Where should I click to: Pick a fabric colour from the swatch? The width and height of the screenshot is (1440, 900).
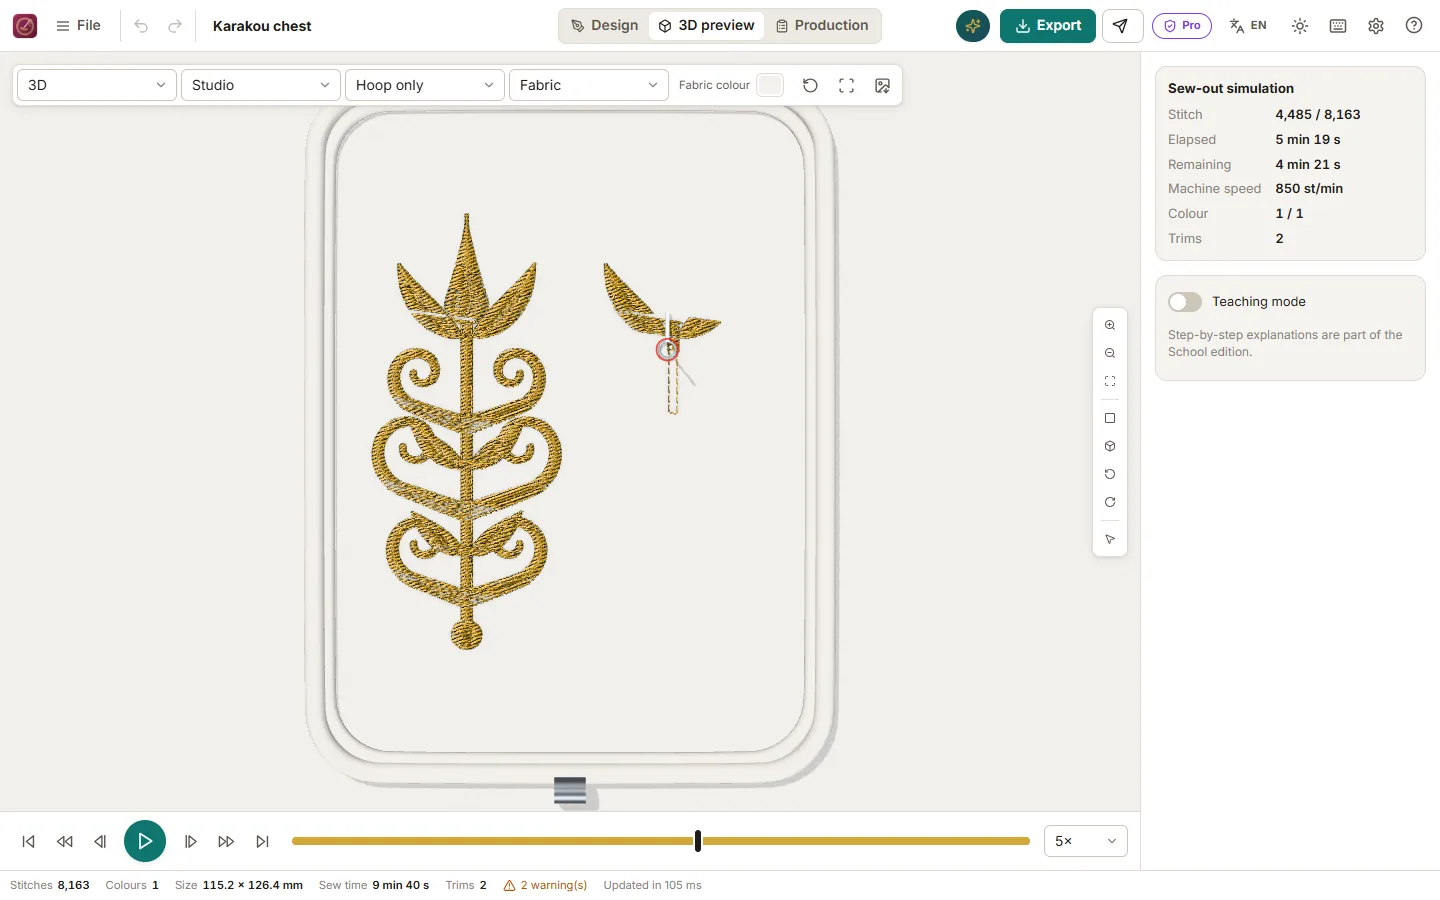770,85
